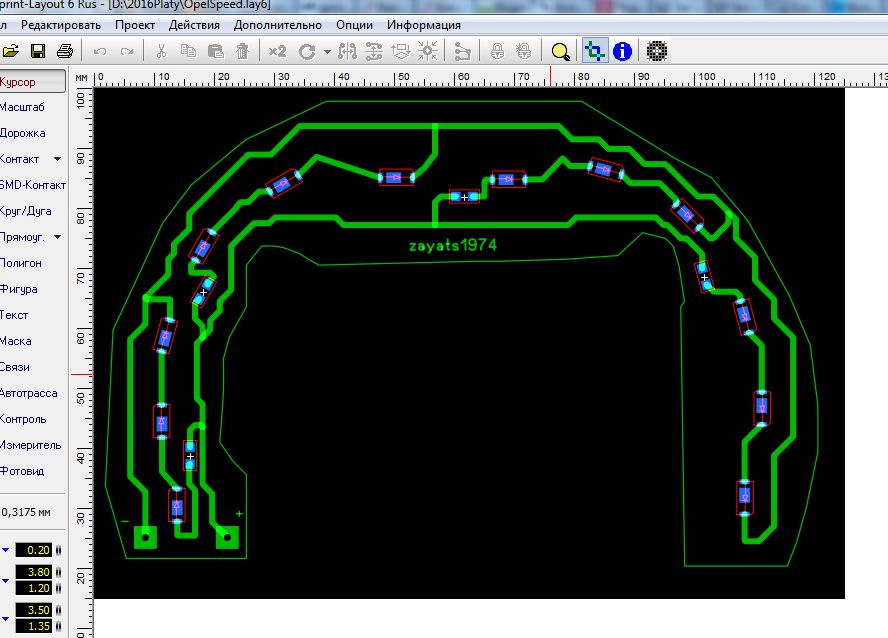This screenshot has height=638, width=888.
Task: Click the grid size 0,3175 мм
Action: click(26, 512)
